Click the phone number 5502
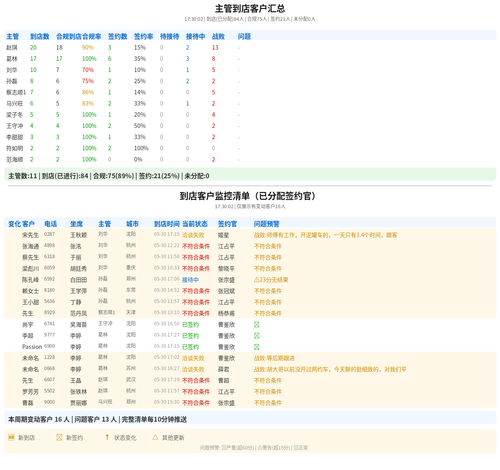500x470 pixels. pos(49,391)
